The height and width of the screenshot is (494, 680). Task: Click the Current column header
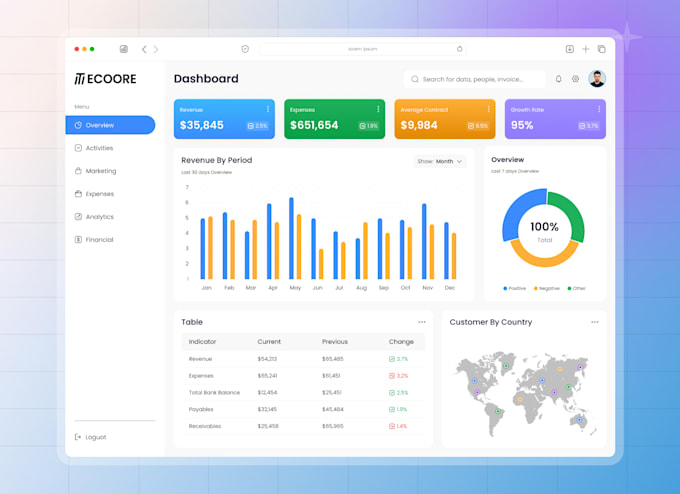(x=269, y=342)
